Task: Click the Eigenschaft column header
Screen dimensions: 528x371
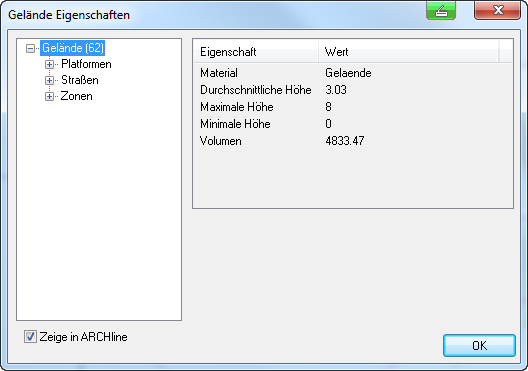Action: (x=256, y=52)
